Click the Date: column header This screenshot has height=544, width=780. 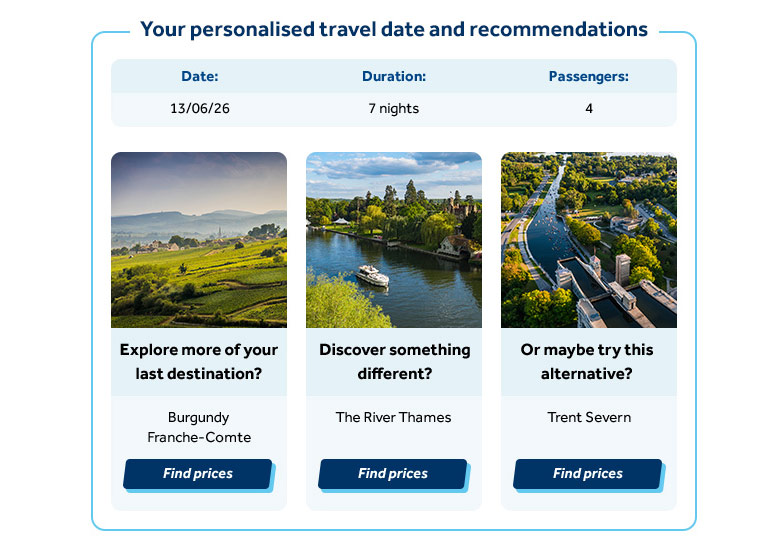[200, 76]
